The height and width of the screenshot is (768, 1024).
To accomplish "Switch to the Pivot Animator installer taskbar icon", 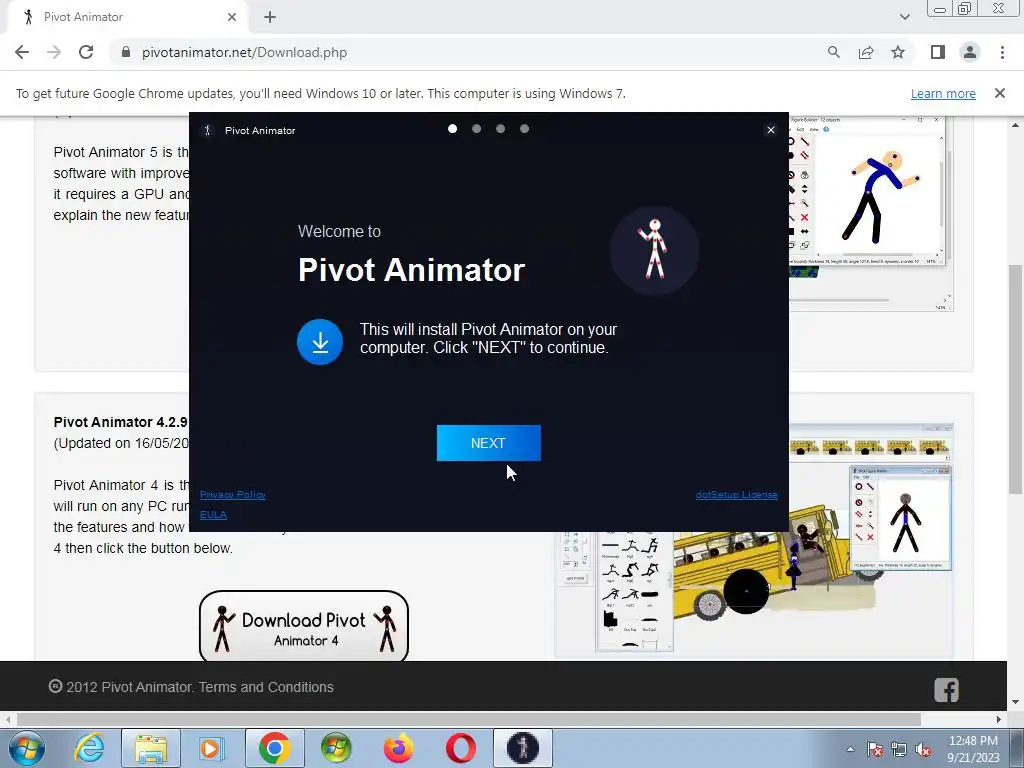I will tap(522, 748).
